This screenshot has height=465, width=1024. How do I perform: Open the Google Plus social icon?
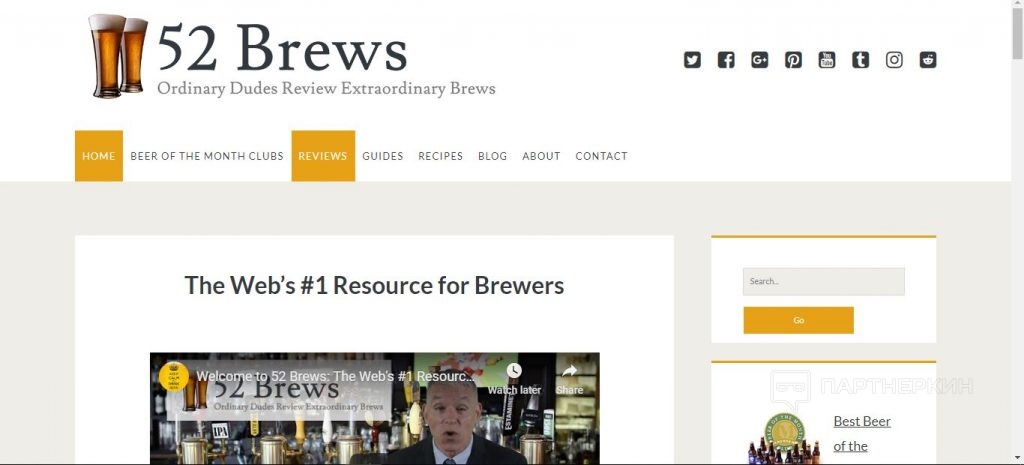tap(760, 60)
